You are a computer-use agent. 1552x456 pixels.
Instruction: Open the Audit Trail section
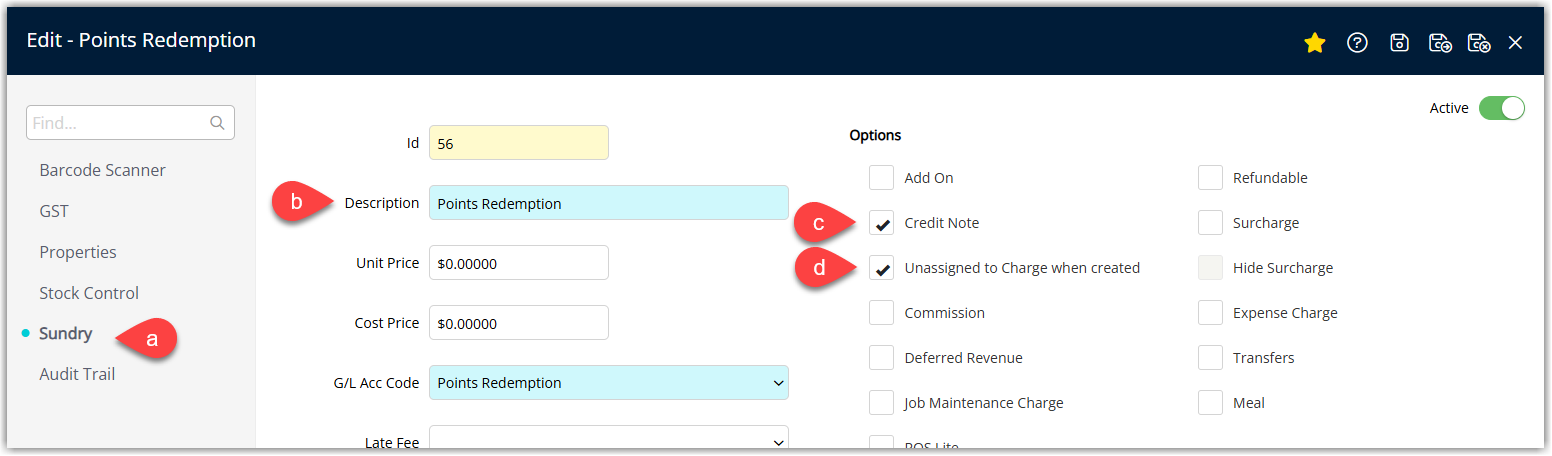pos(77,374)
